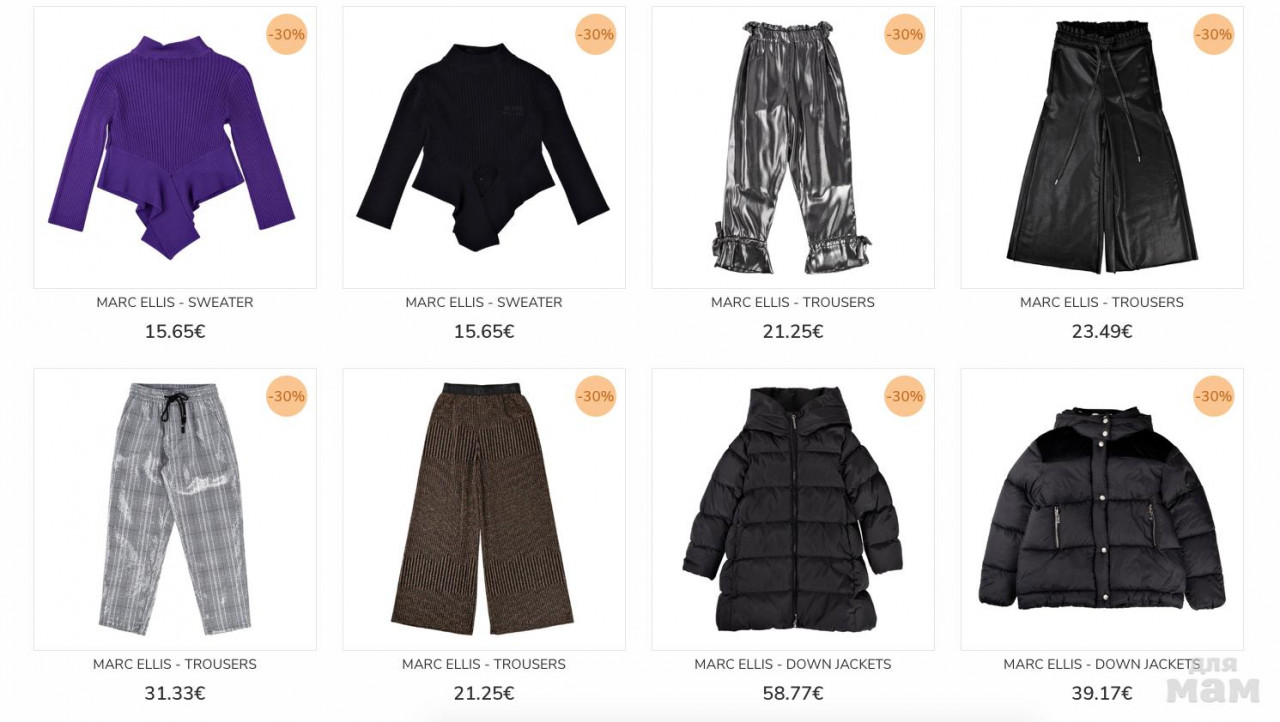Screen dimensions: 1280x722
Task: Click the 21.25€ price under silver trousers
Action: 793,331
